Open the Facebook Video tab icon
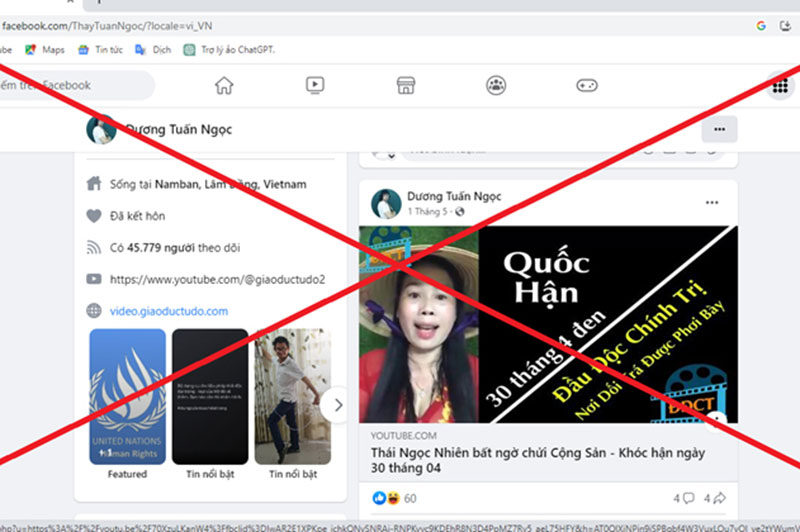This screenshot has height=532, width=800. click(x=314, y=86)
